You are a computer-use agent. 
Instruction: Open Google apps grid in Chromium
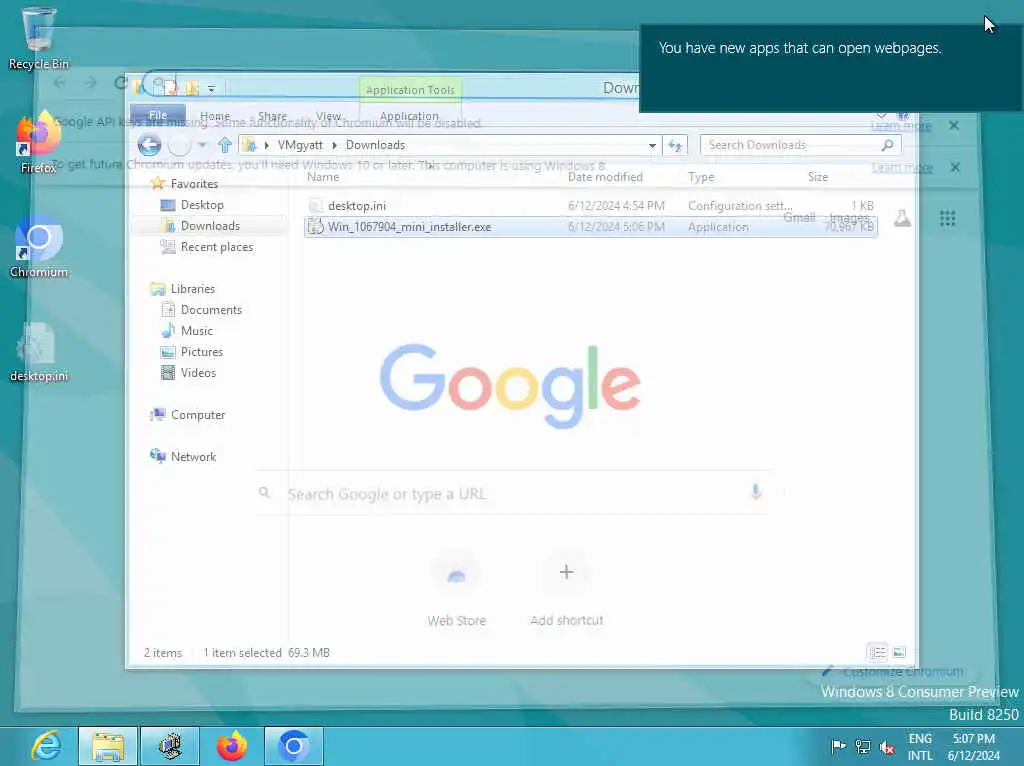(947, 218)
